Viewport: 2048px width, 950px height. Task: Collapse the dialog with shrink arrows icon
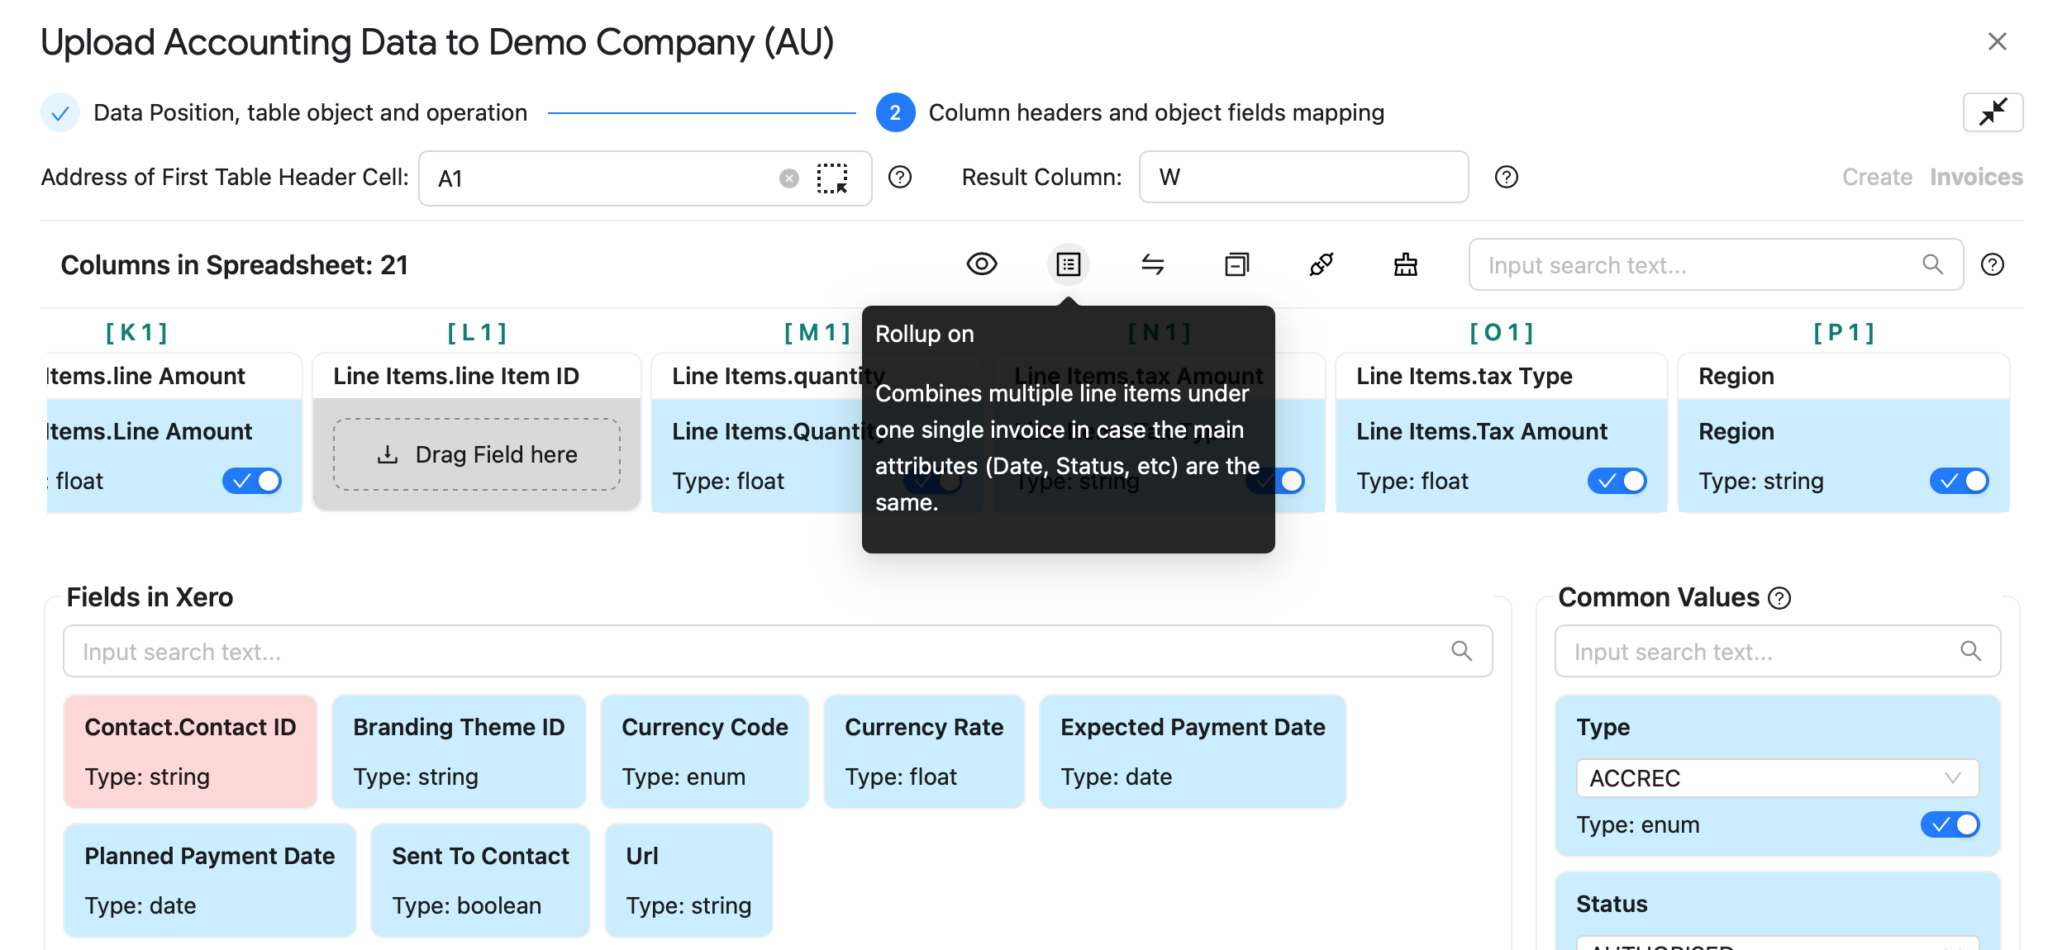1992,112
